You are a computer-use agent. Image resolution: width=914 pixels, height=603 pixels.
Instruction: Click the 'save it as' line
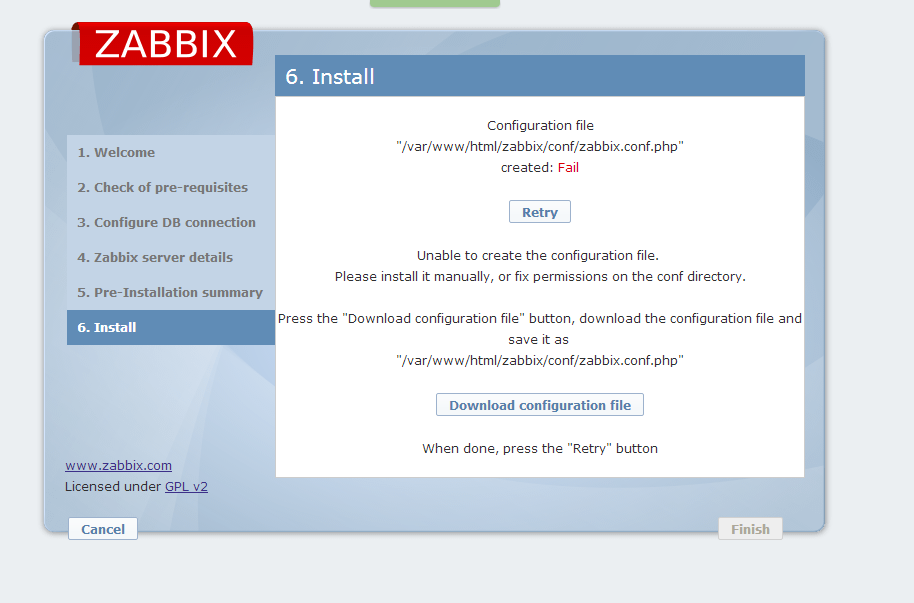pos(538,339)
